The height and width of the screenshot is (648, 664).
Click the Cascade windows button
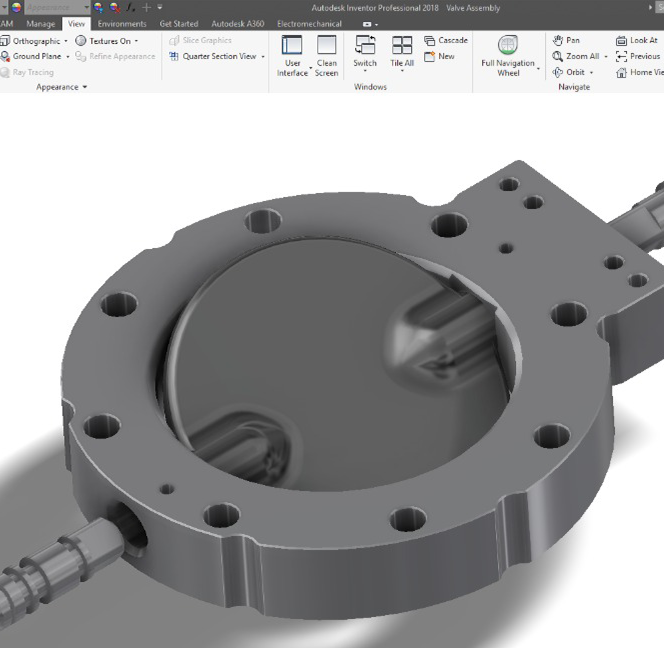click(x=445, y=40)
